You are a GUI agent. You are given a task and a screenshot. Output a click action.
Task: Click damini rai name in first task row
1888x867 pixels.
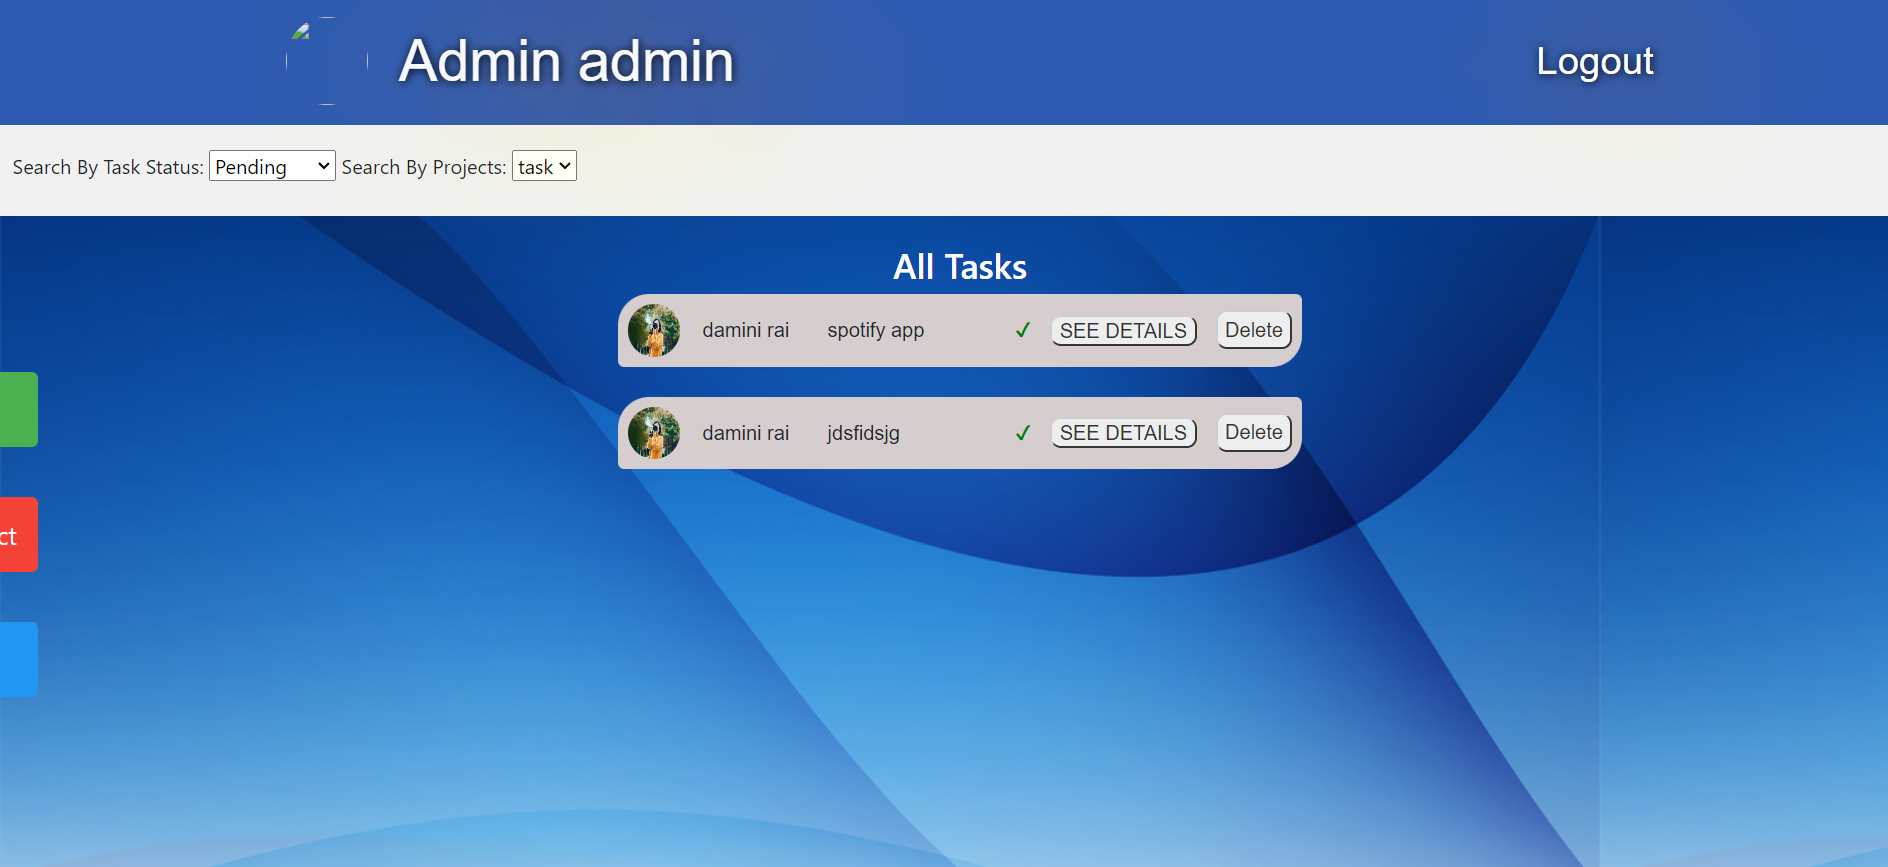[745, 330]
